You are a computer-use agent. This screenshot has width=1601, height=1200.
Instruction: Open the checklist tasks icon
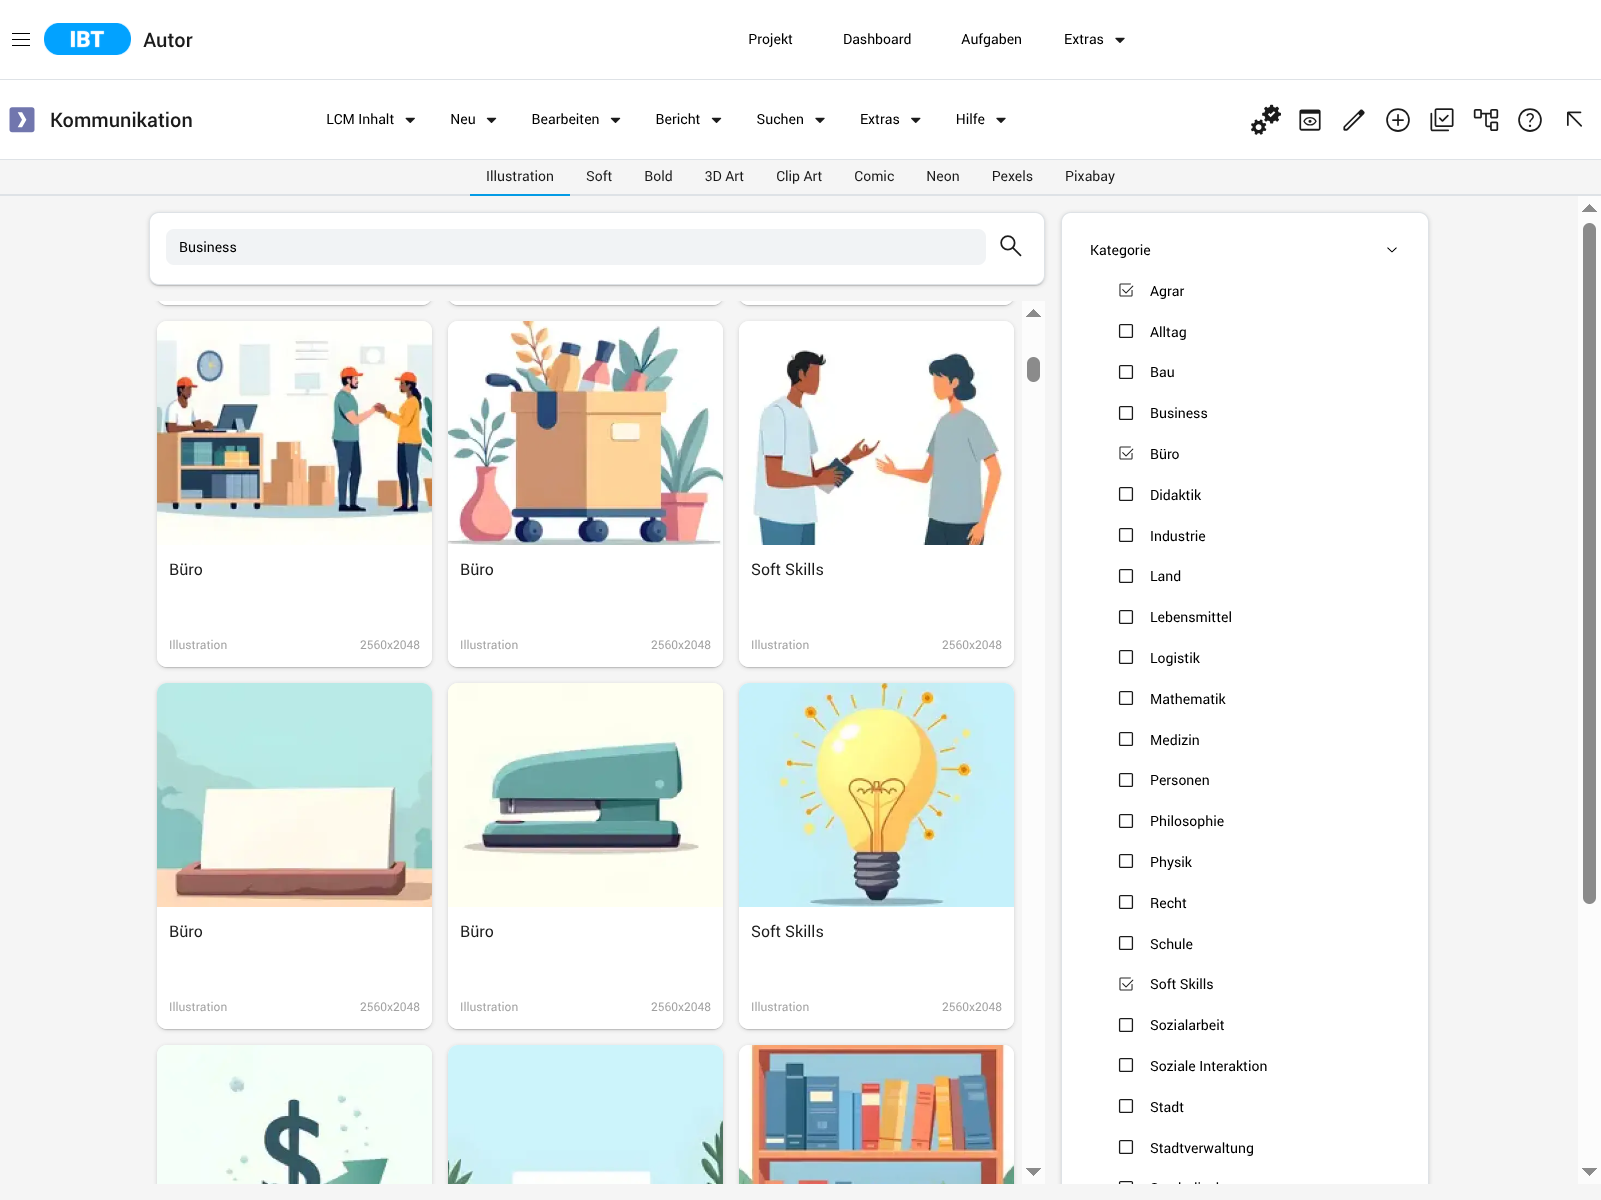(1442, 120)
